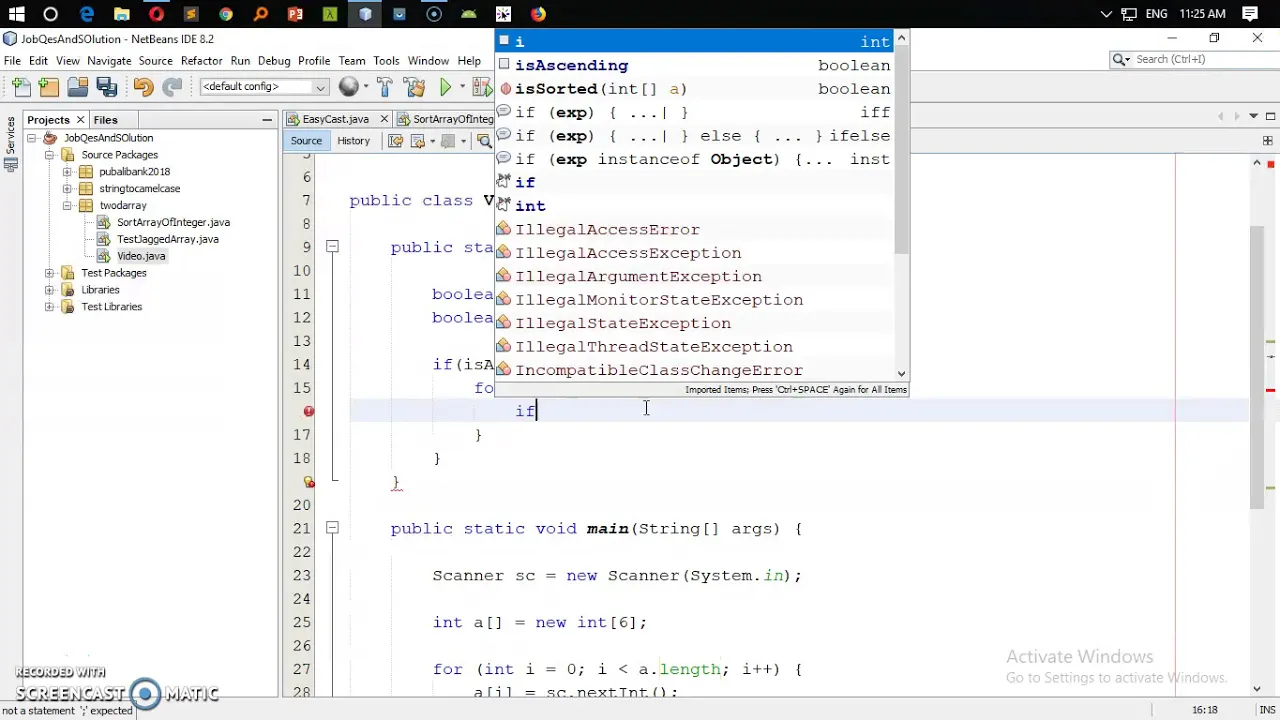1280x720 pixels.
Task: Click the error marker on line 16
Action: 309,411
